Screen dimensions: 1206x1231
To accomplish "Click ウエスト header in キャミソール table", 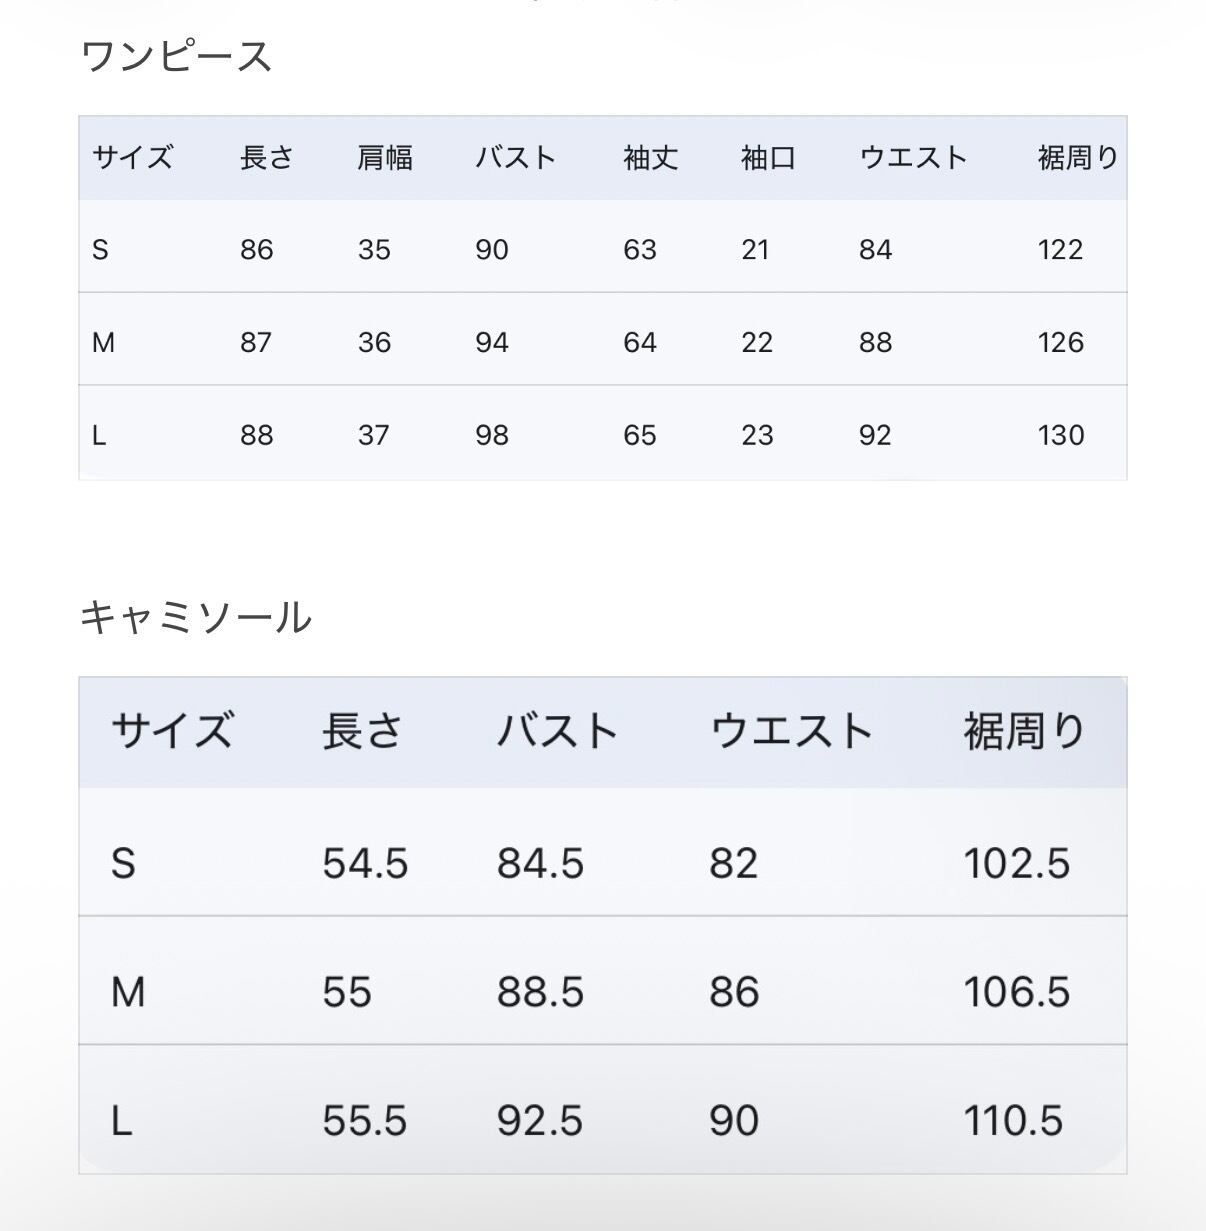I will tap(791, 731).
